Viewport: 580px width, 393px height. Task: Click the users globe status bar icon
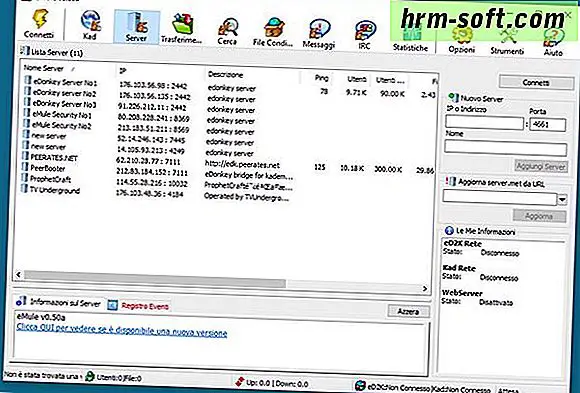(x=90, y=376)
